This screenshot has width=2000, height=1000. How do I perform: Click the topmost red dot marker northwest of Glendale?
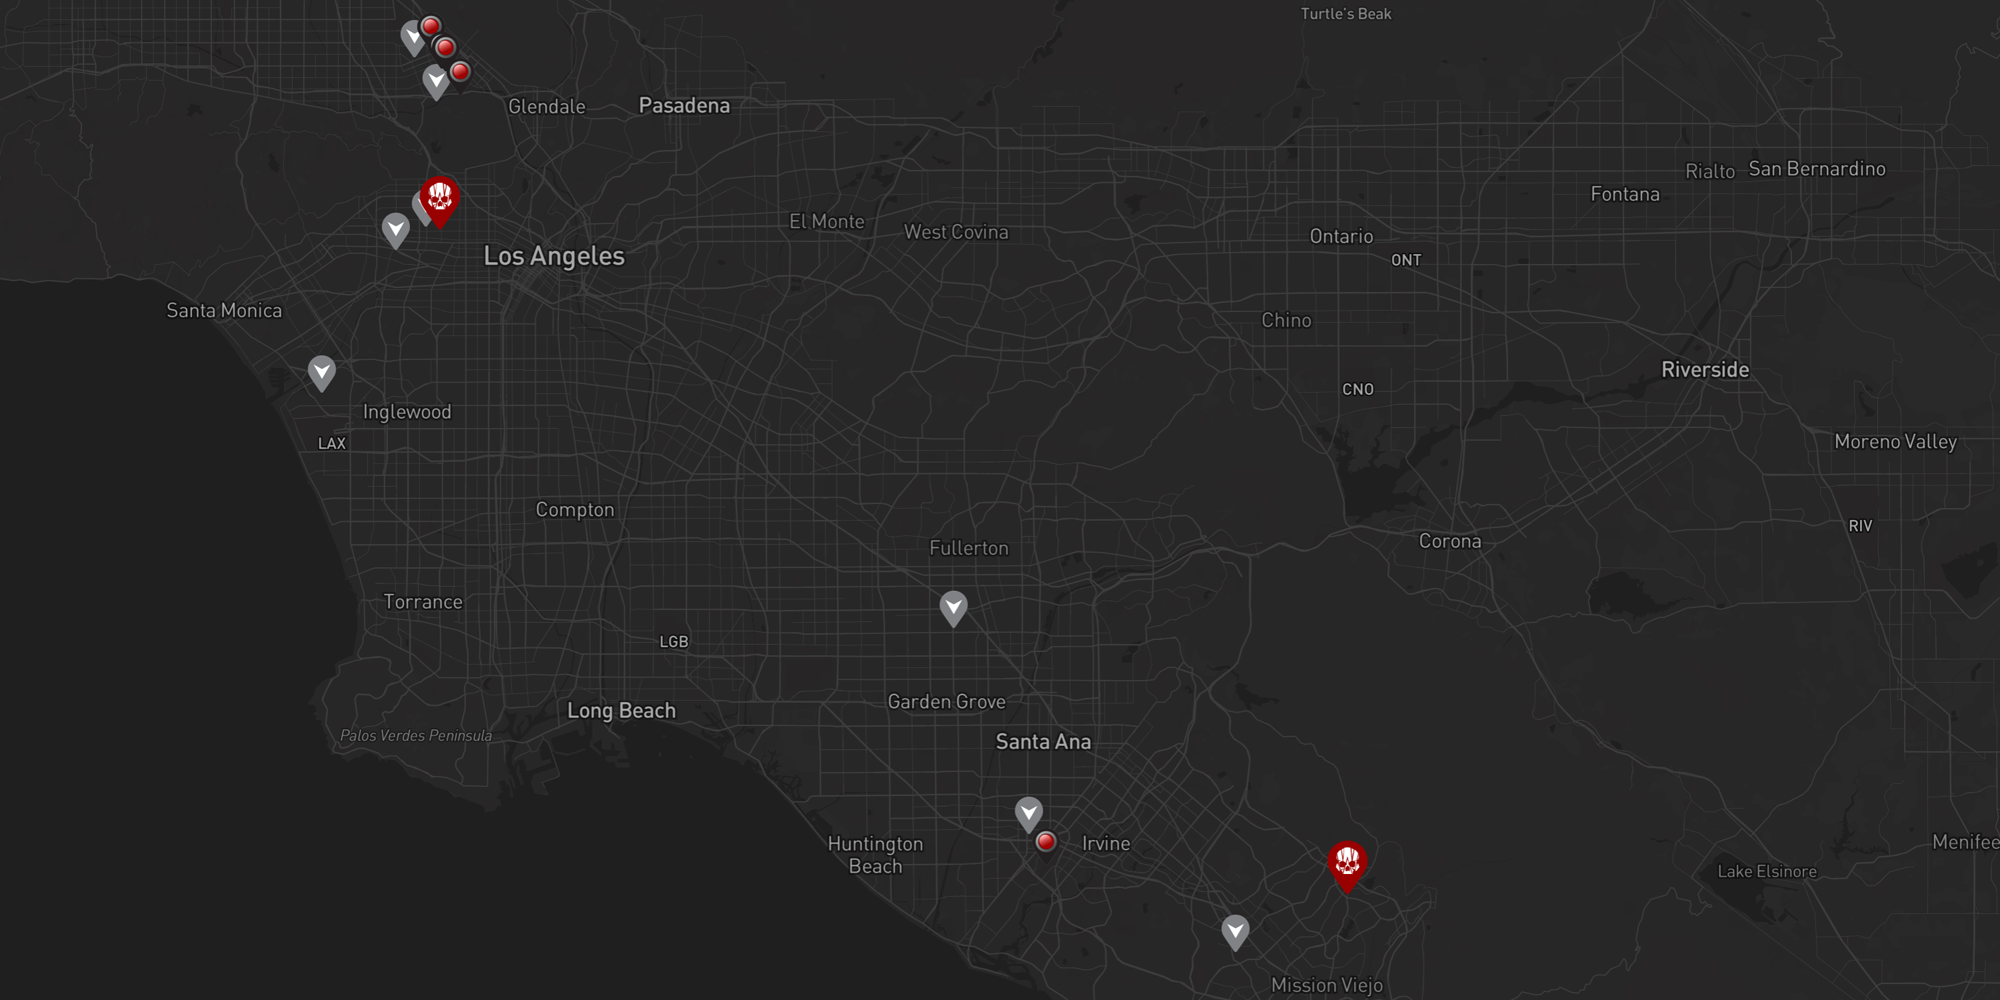point(431,26)
